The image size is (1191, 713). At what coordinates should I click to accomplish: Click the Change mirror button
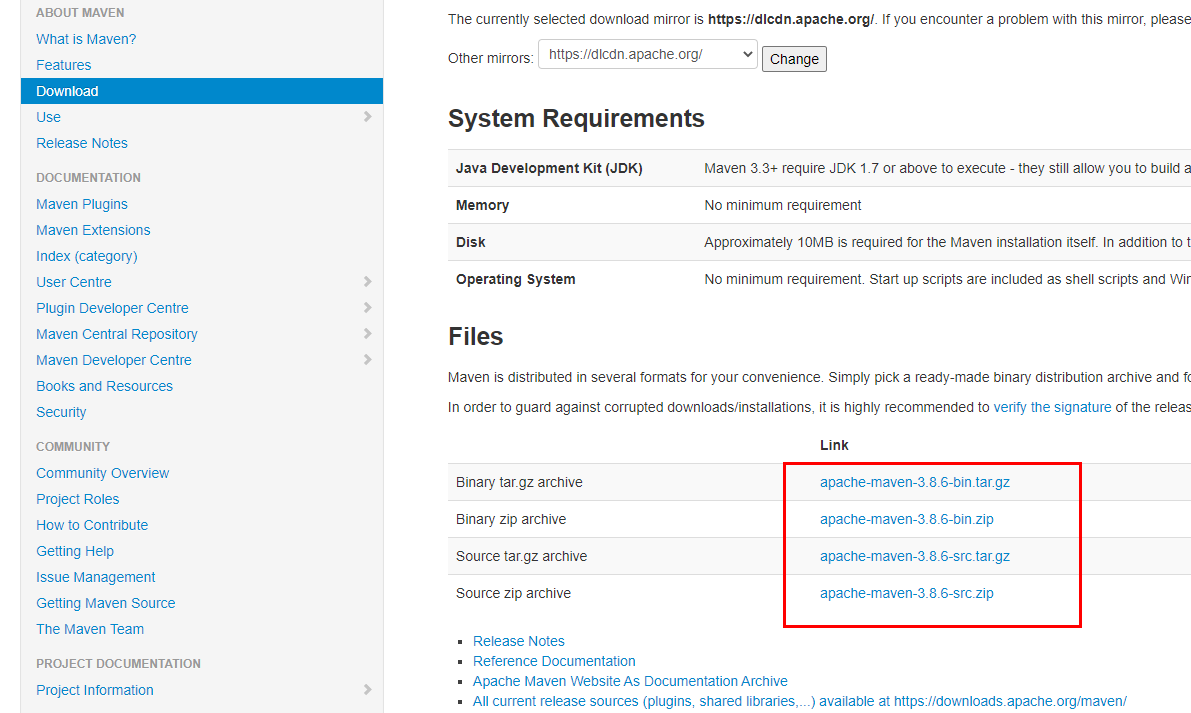pyautogui.click(x=794, y=59)
